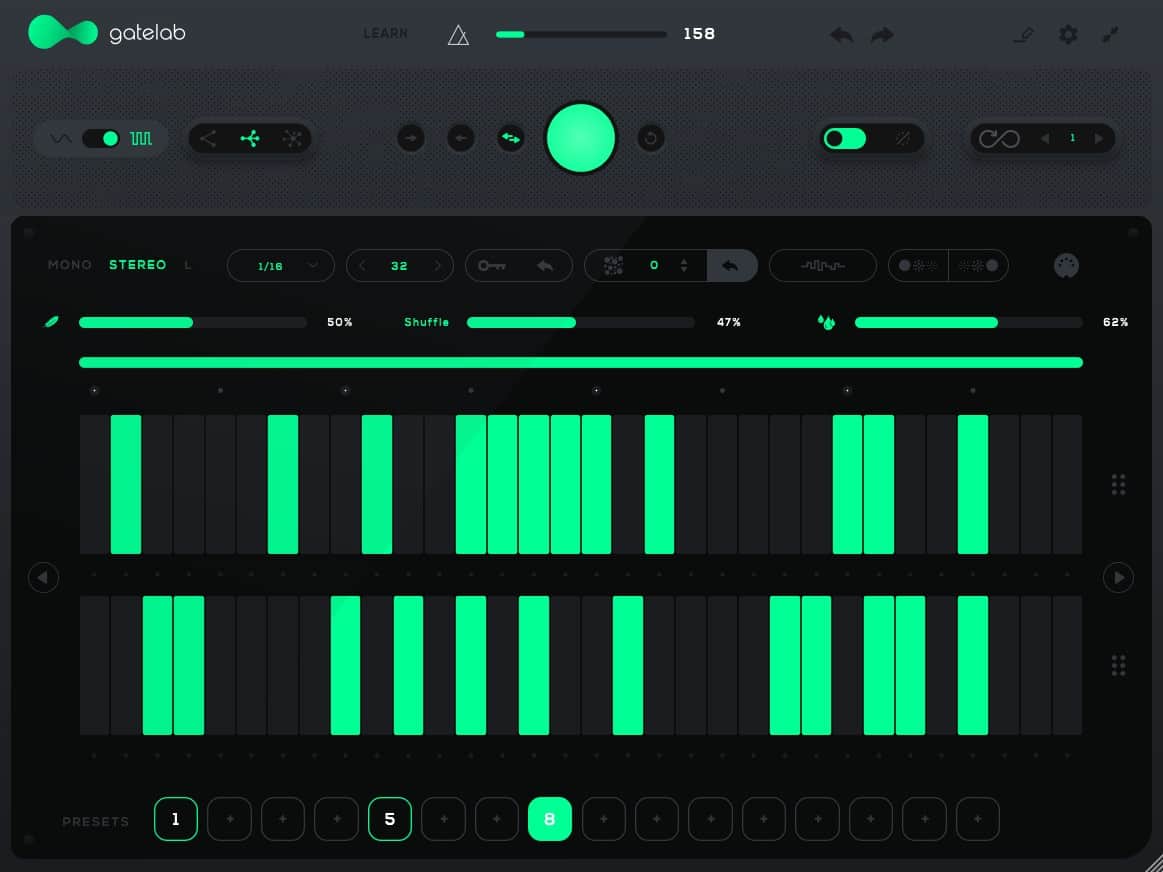
Task: Click the Shuffle slider bar
Action: [580, 323]
